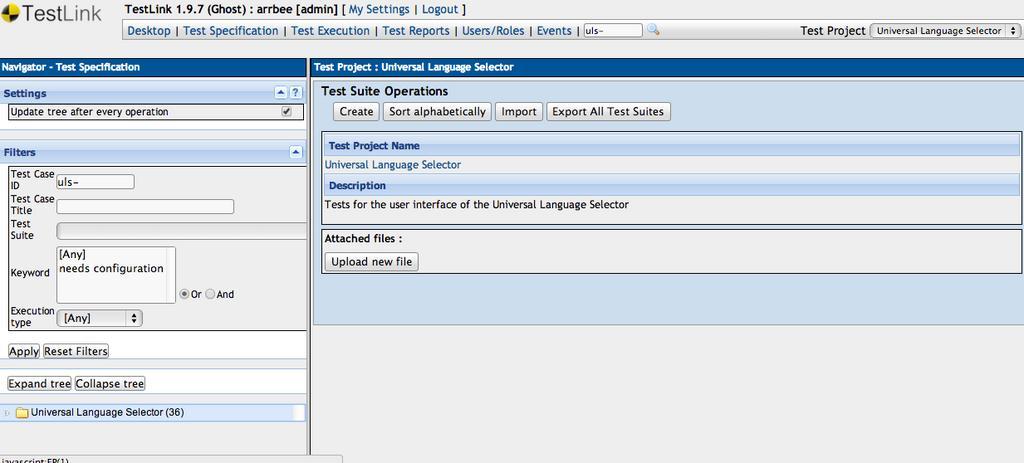This screenshot has width=1024, height=463.
Task: Toggle Update tree after every operation
Action: [286, 112]
